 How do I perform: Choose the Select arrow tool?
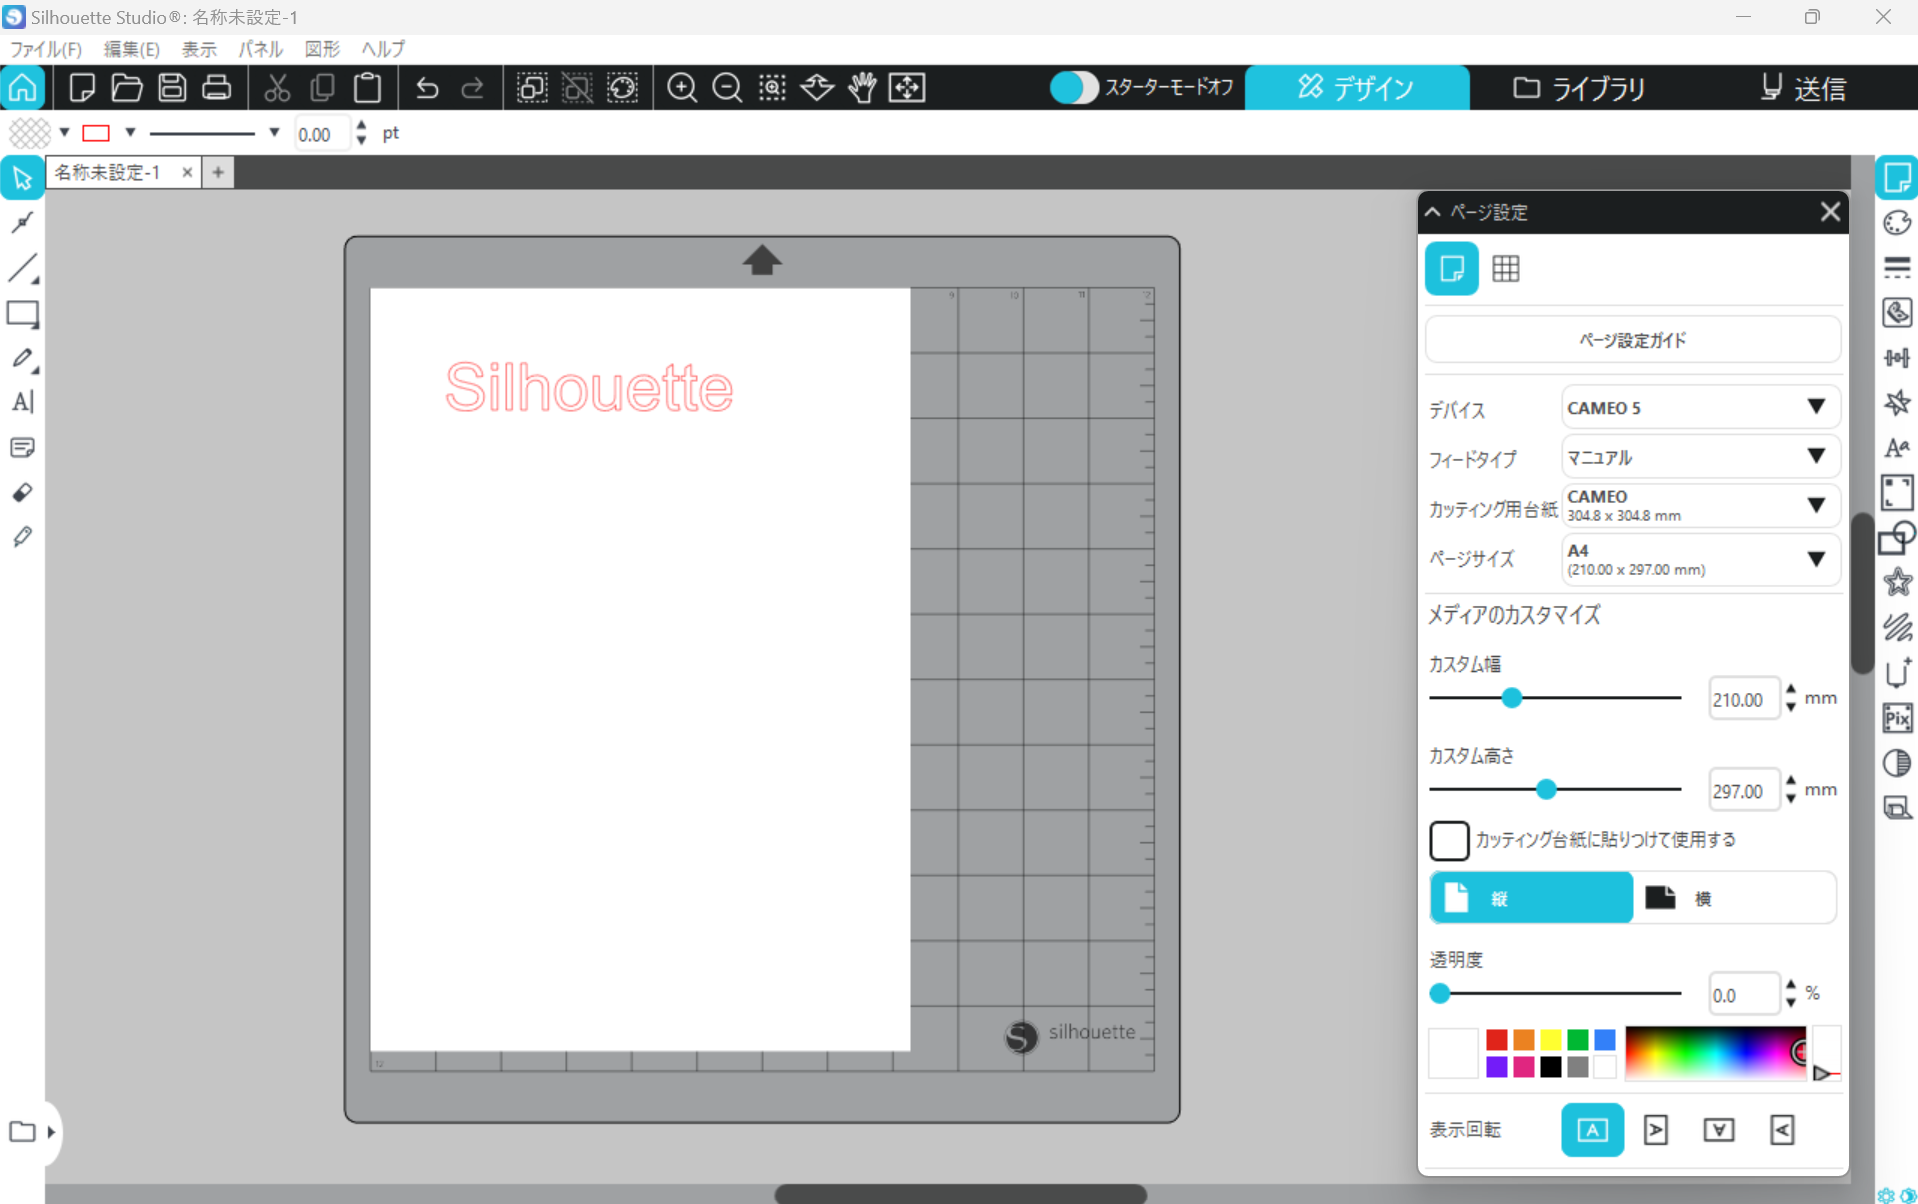point(22,179)
